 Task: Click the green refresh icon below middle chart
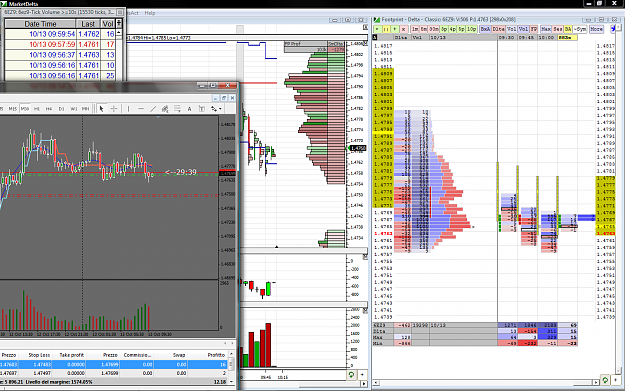[x=351, y=375]
